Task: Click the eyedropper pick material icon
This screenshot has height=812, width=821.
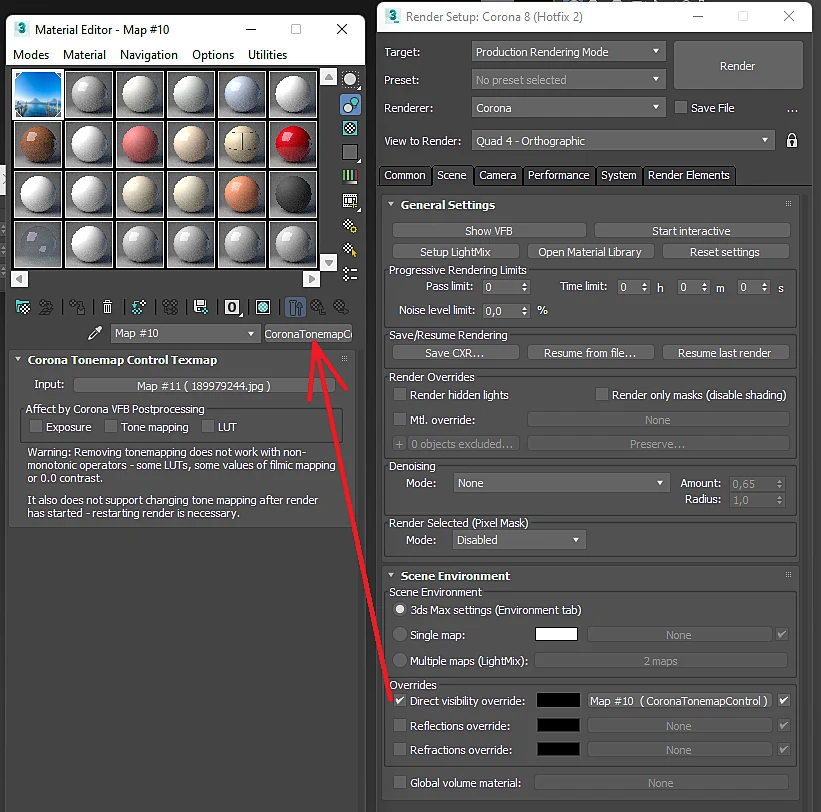Action: [x=95, y=333]
